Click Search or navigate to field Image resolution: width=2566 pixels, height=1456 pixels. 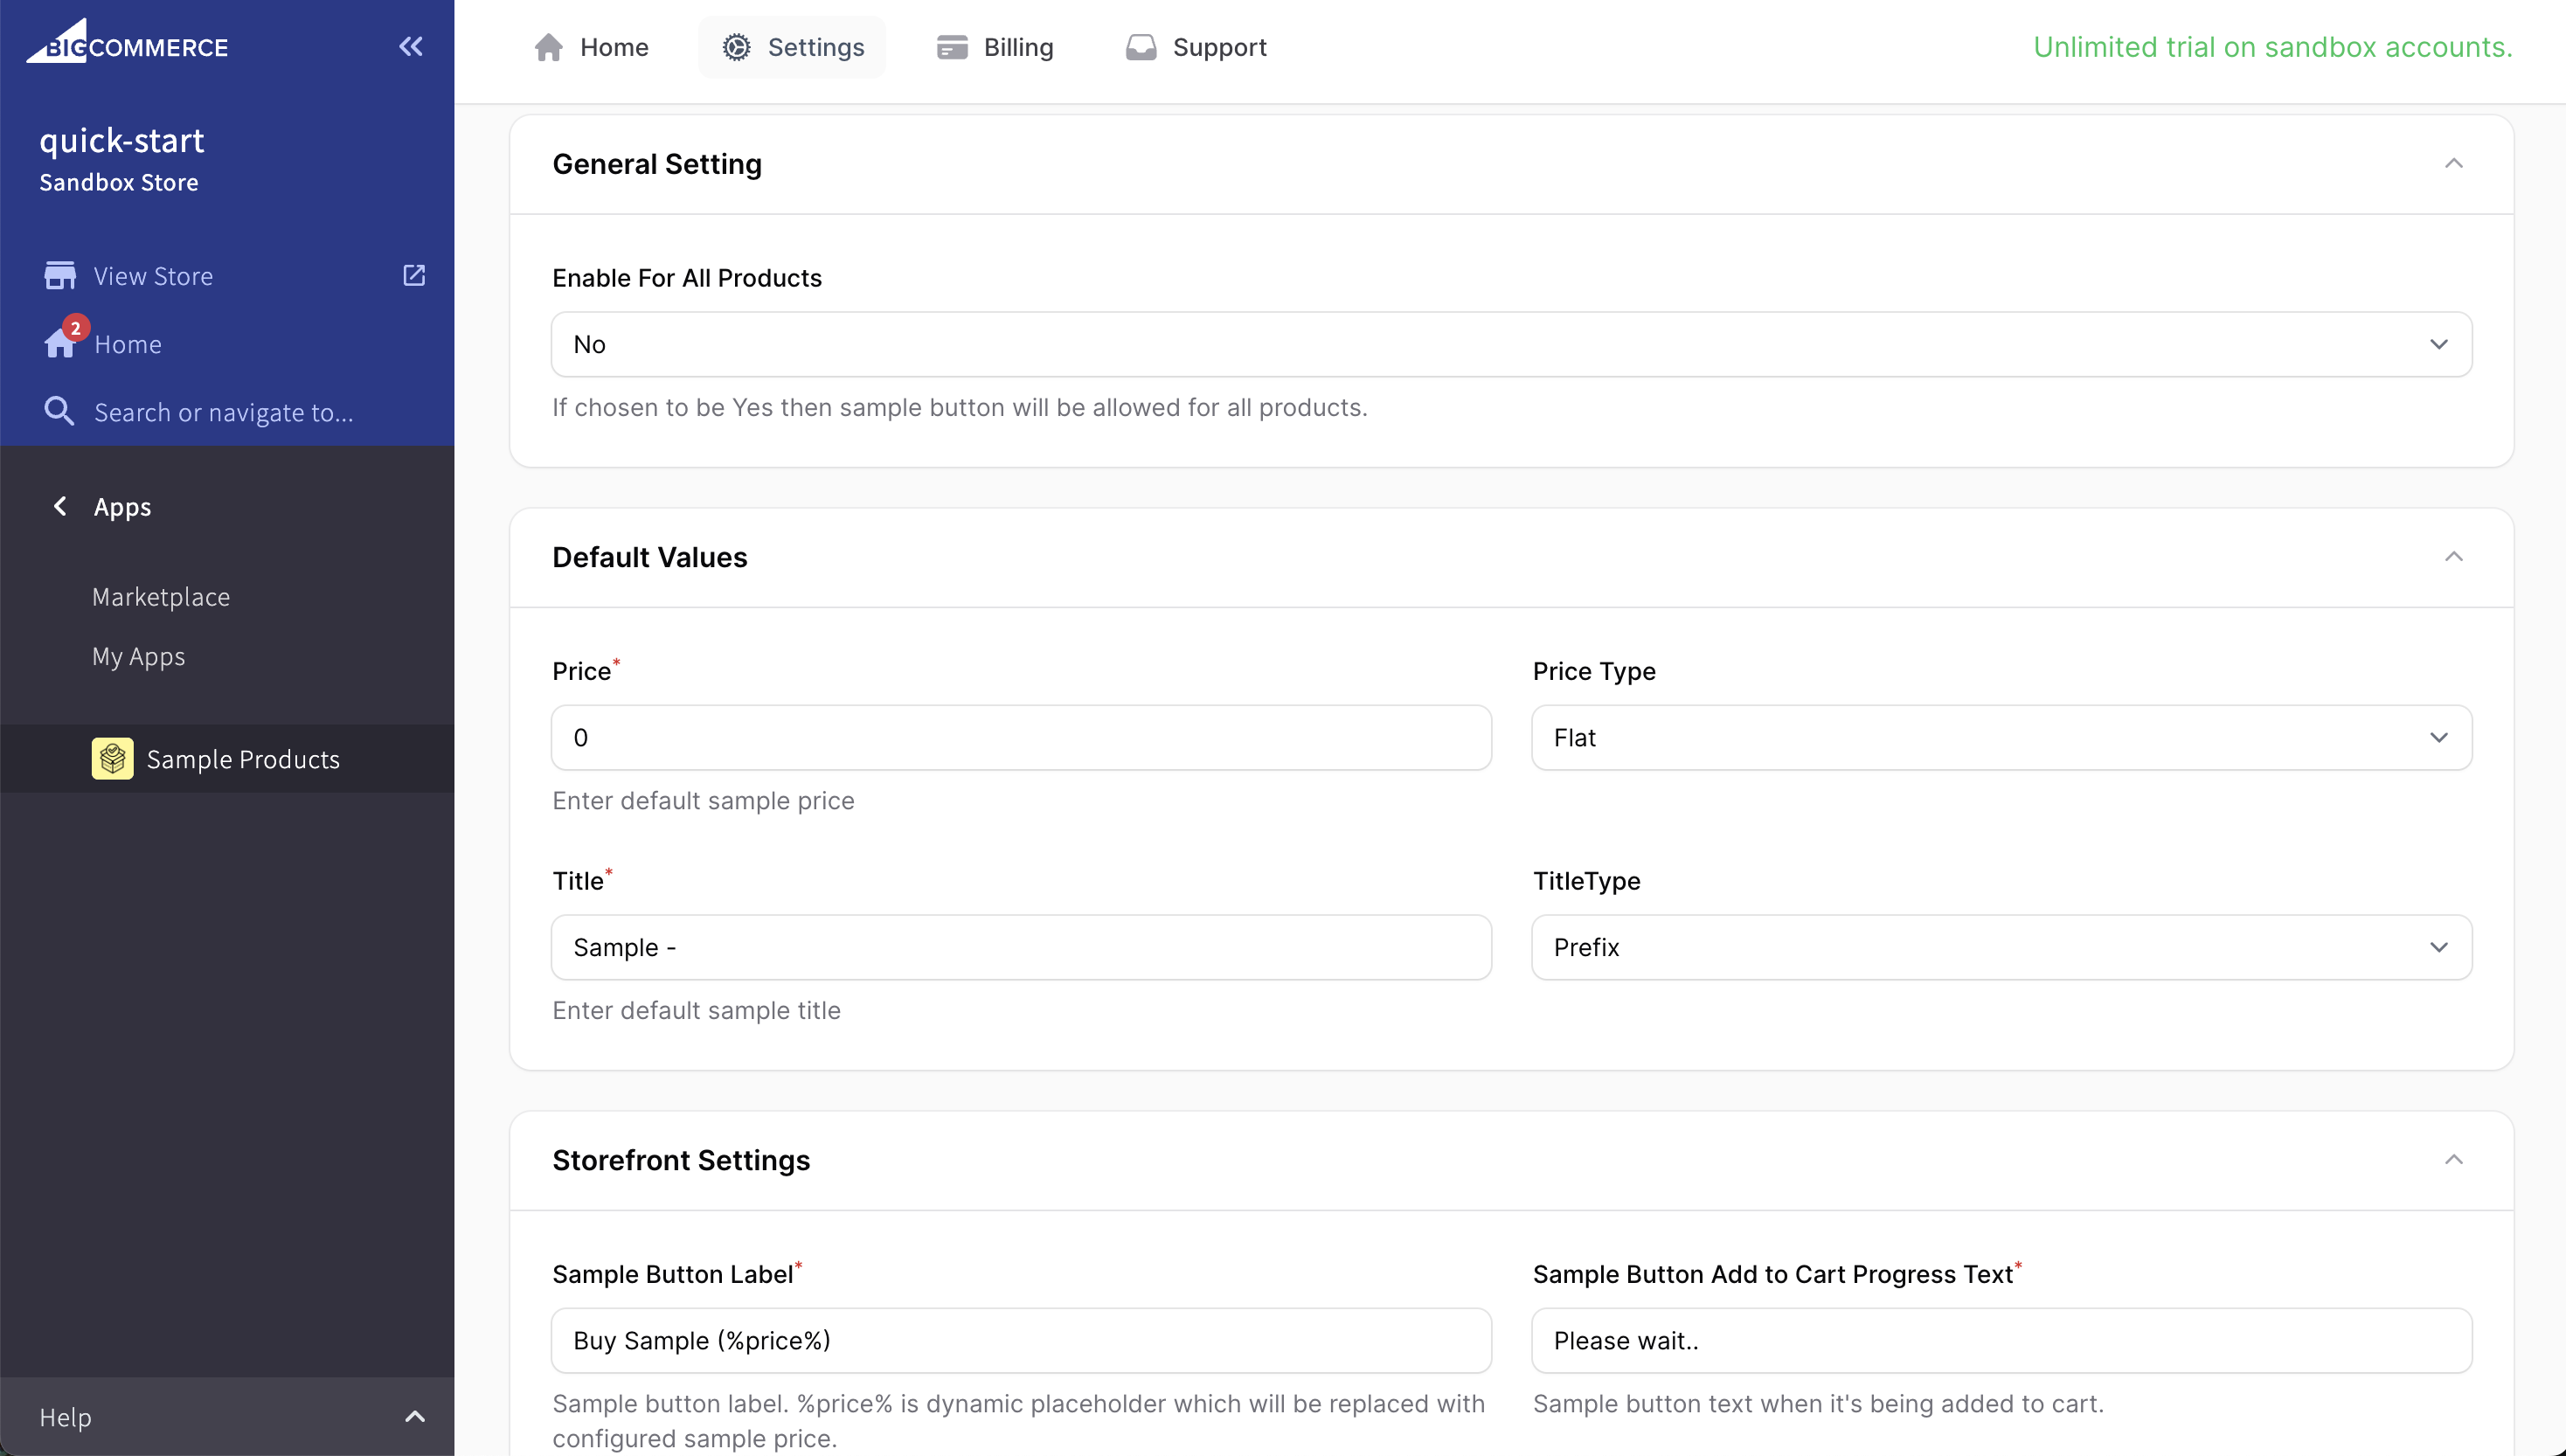pos(224,412)
